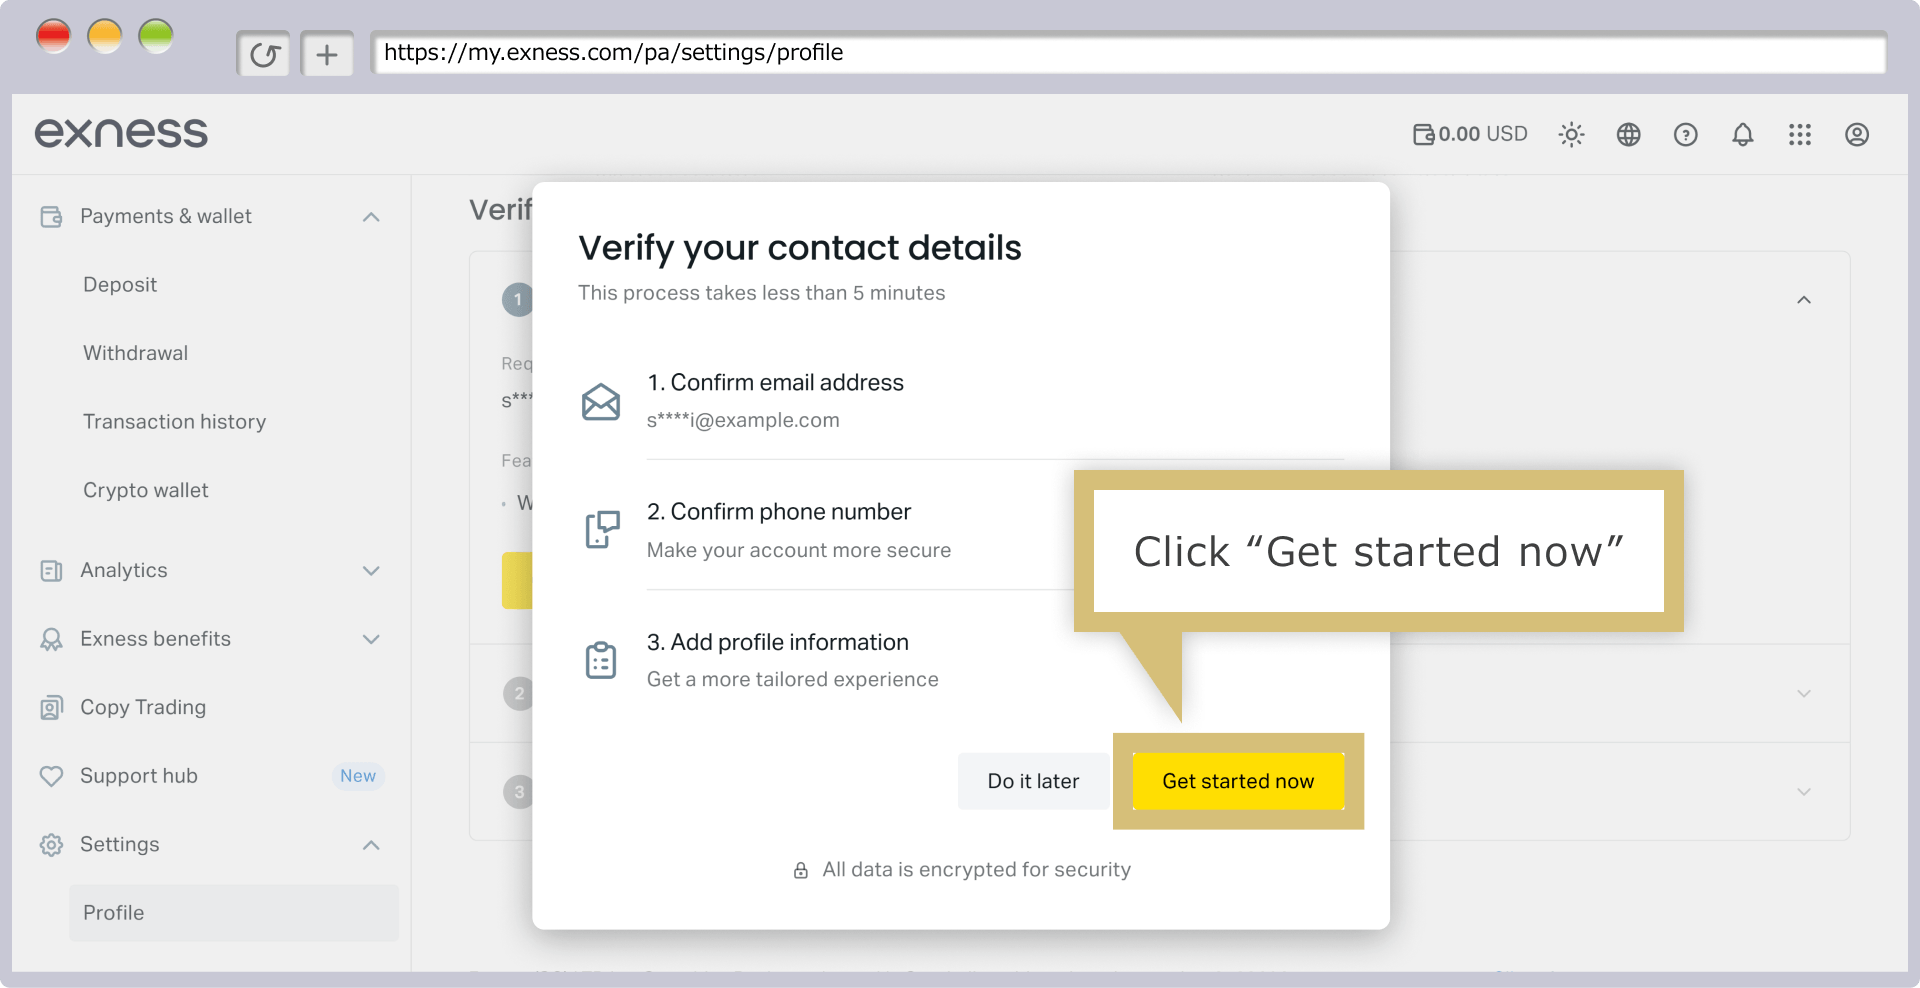1920x988 pixels.
Task: Click the browser address bar
Action: tap(1128, 53)
